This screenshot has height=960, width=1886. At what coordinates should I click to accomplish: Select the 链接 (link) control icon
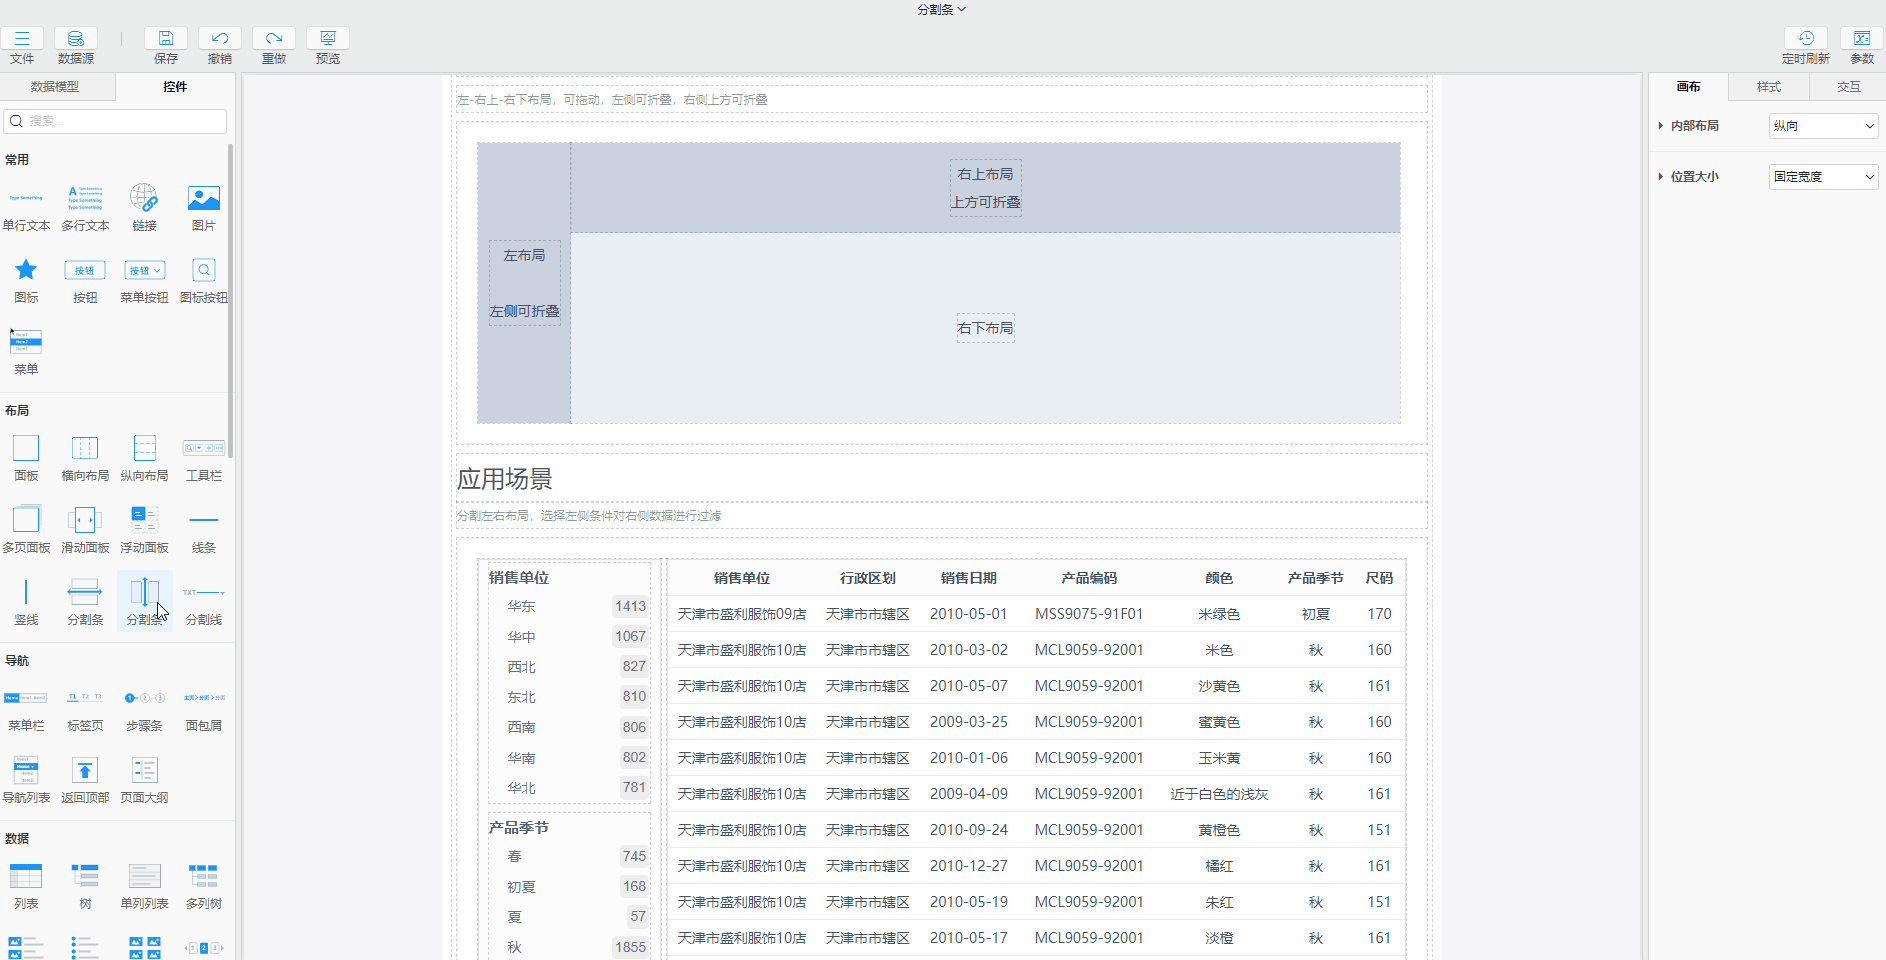[x=144, y=197]
